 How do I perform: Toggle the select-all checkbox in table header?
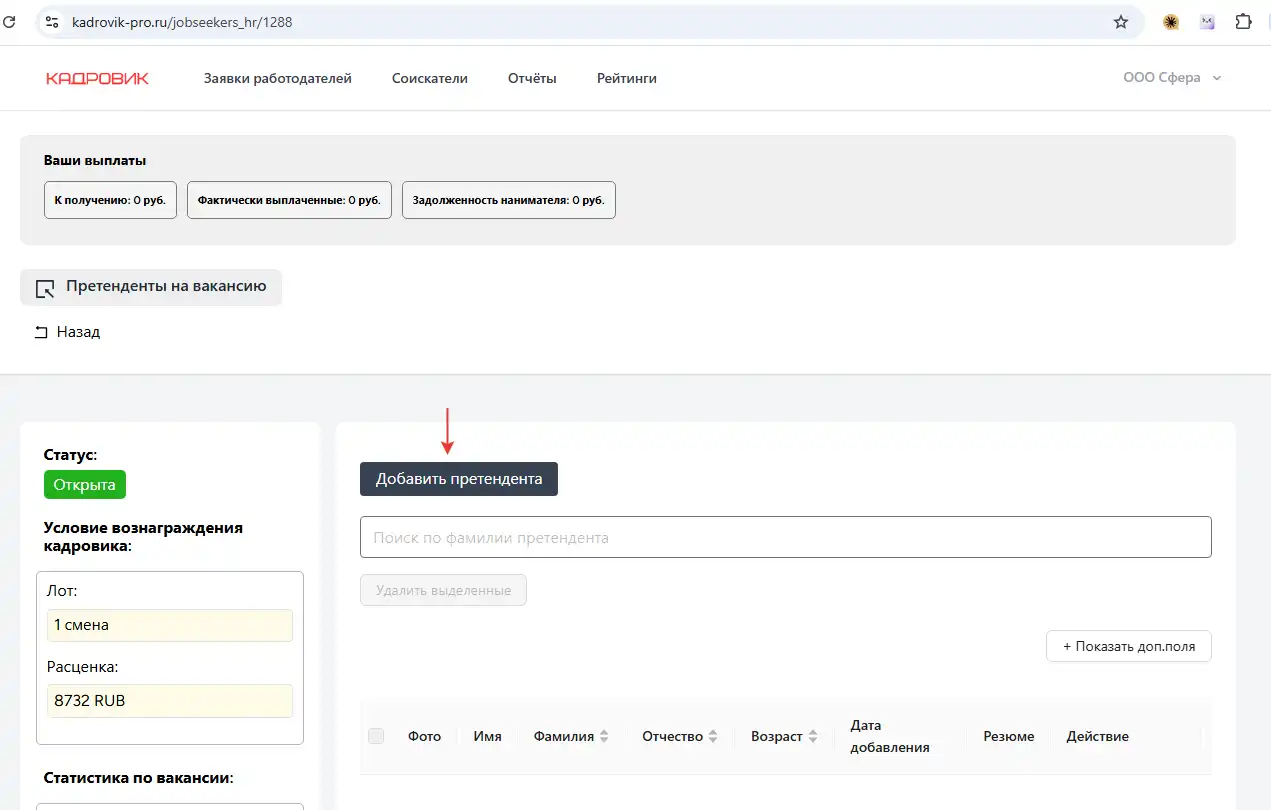click(x=376, y=736)
